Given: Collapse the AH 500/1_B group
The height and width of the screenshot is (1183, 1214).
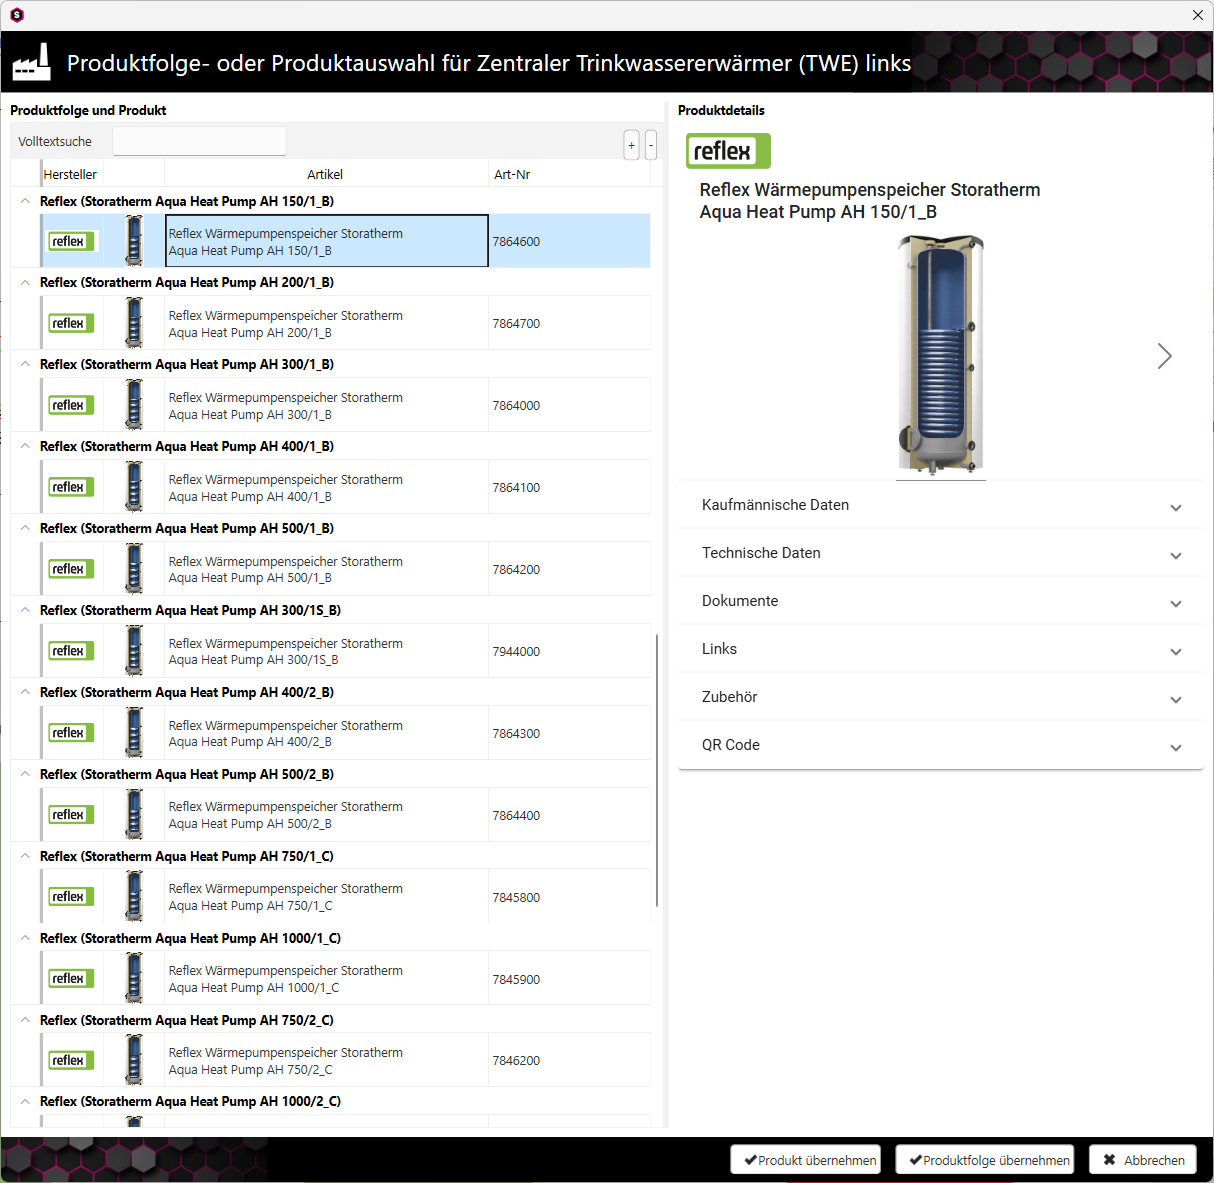Looking at the screenshot, I should click(25, 528).
